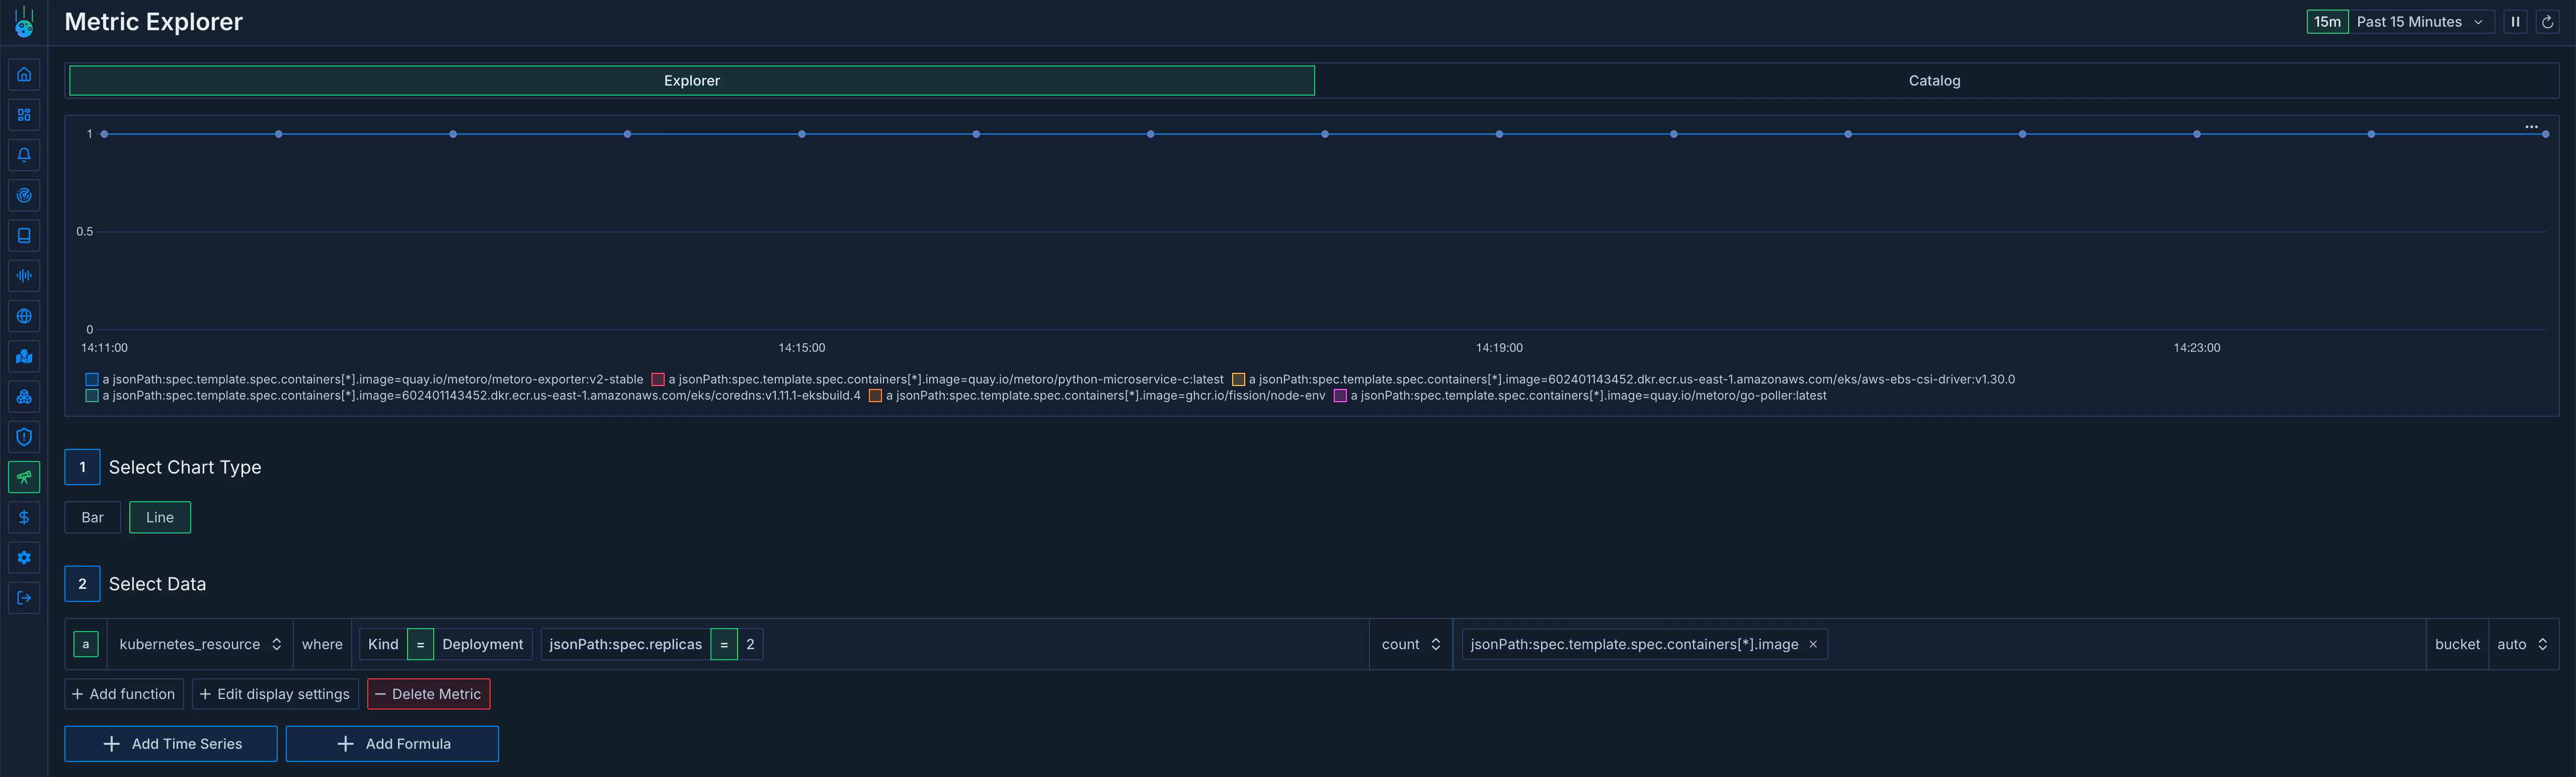Screen dimensions: 2576x777
Task: Click the metoro-exporter legend color swatch
Action: pos(91,379)
